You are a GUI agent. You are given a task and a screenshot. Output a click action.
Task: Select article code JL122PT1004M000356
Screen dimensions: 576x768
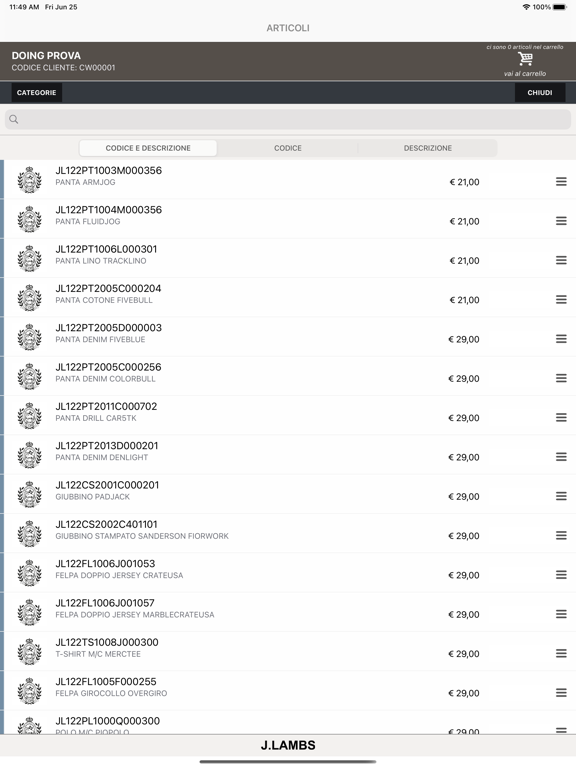coord(108,210)
